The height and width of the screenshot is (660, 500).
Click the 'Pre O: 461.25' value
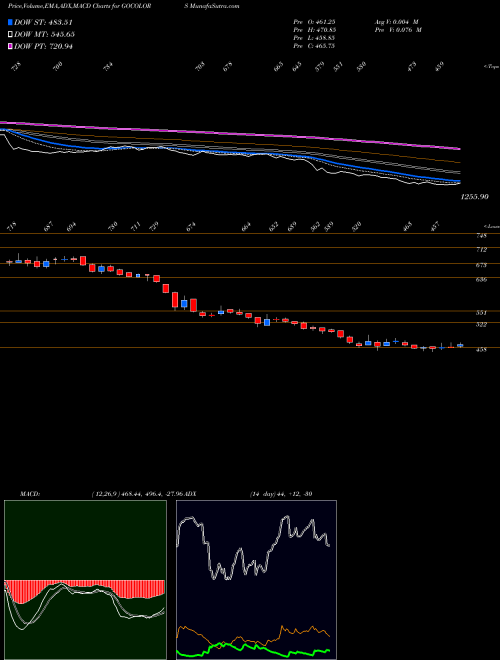314,22
